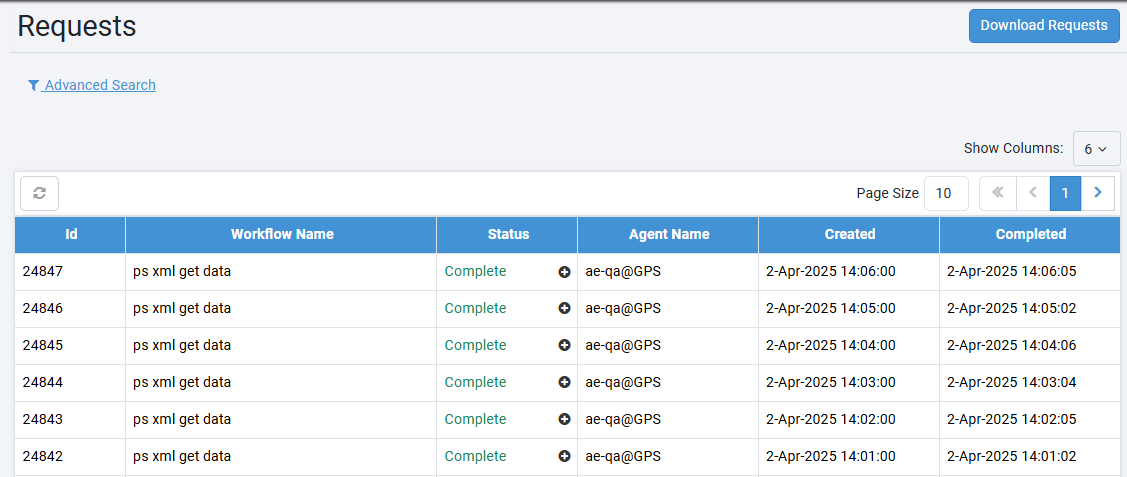Jump to first page double-arrow
The width and height of the screenshot is (1127, 477).
pyautogui.click(x=998, y=193)
